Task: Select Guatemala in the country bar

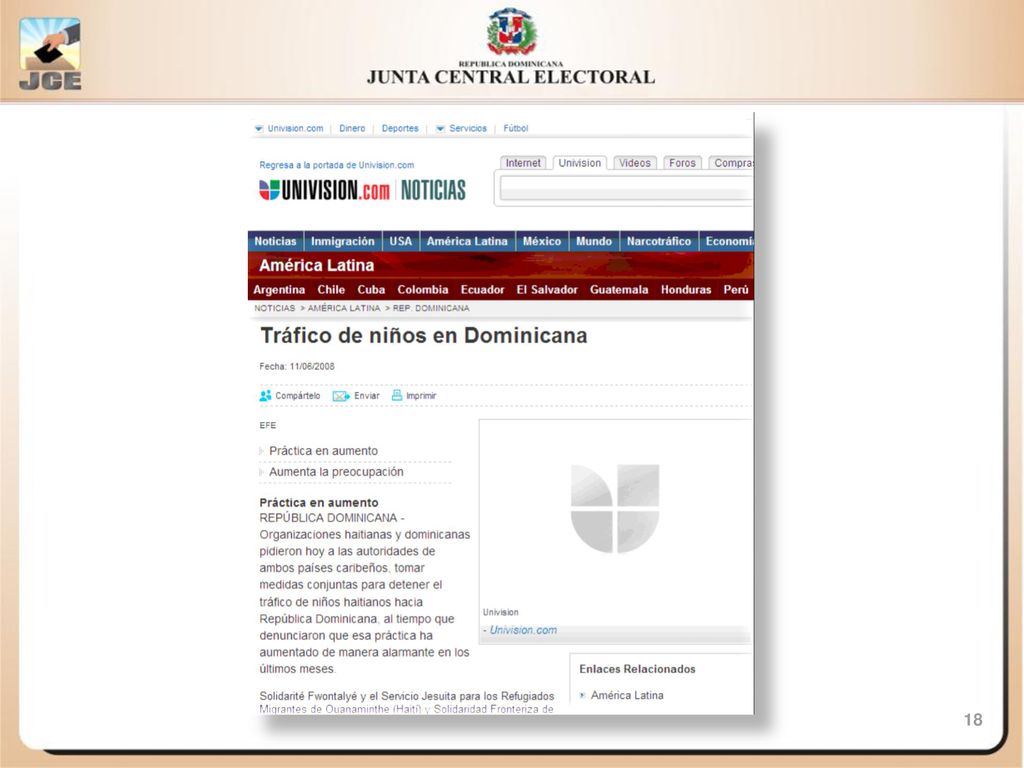Action: tap(619, 289)
